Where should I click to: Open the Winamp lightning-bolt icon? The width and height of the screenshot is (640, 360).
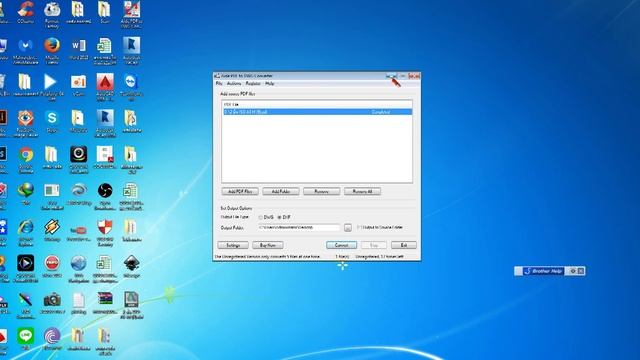point(52,227)
